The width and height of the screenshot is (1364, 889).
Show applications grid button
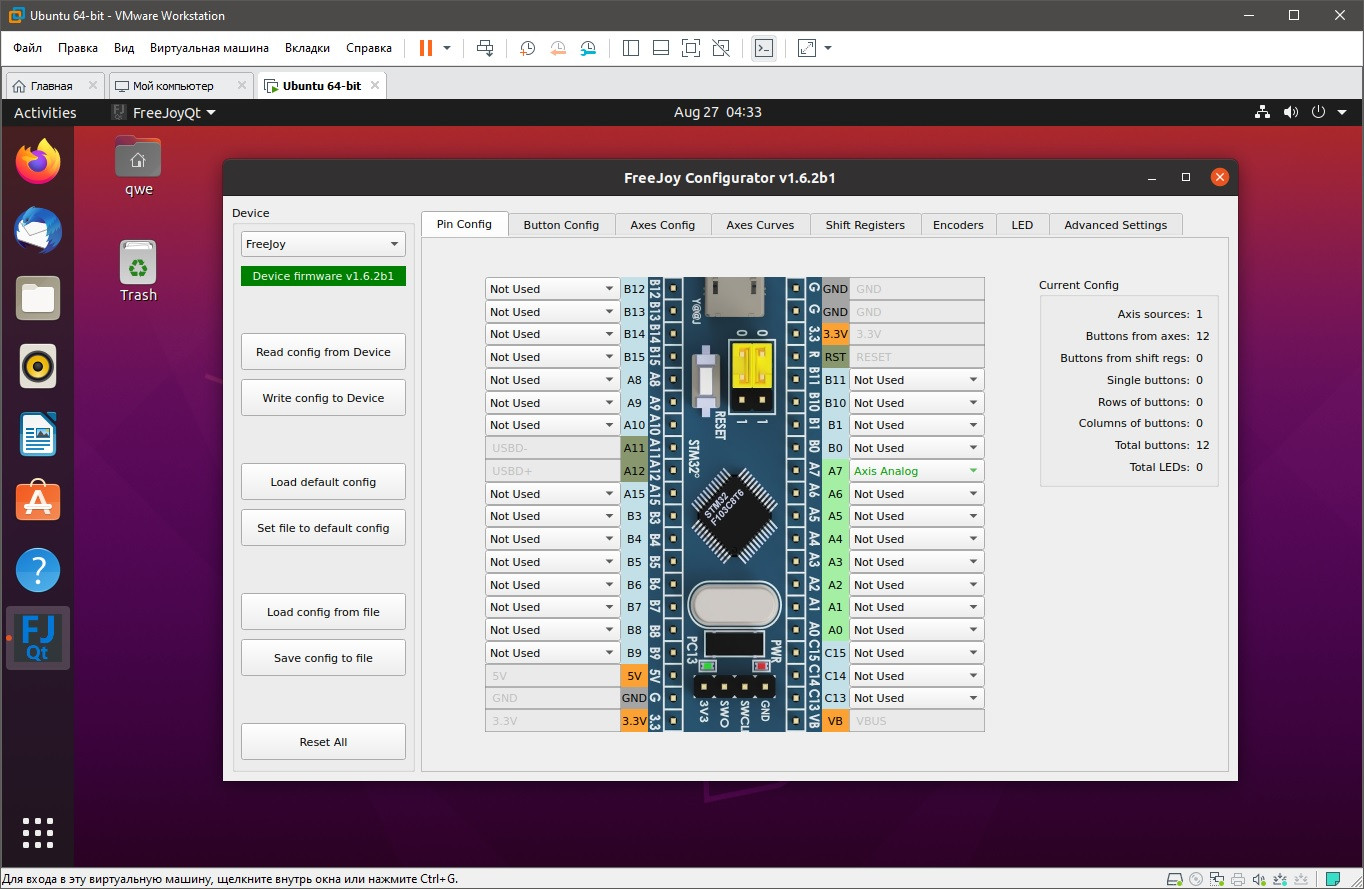pos(38,832)
